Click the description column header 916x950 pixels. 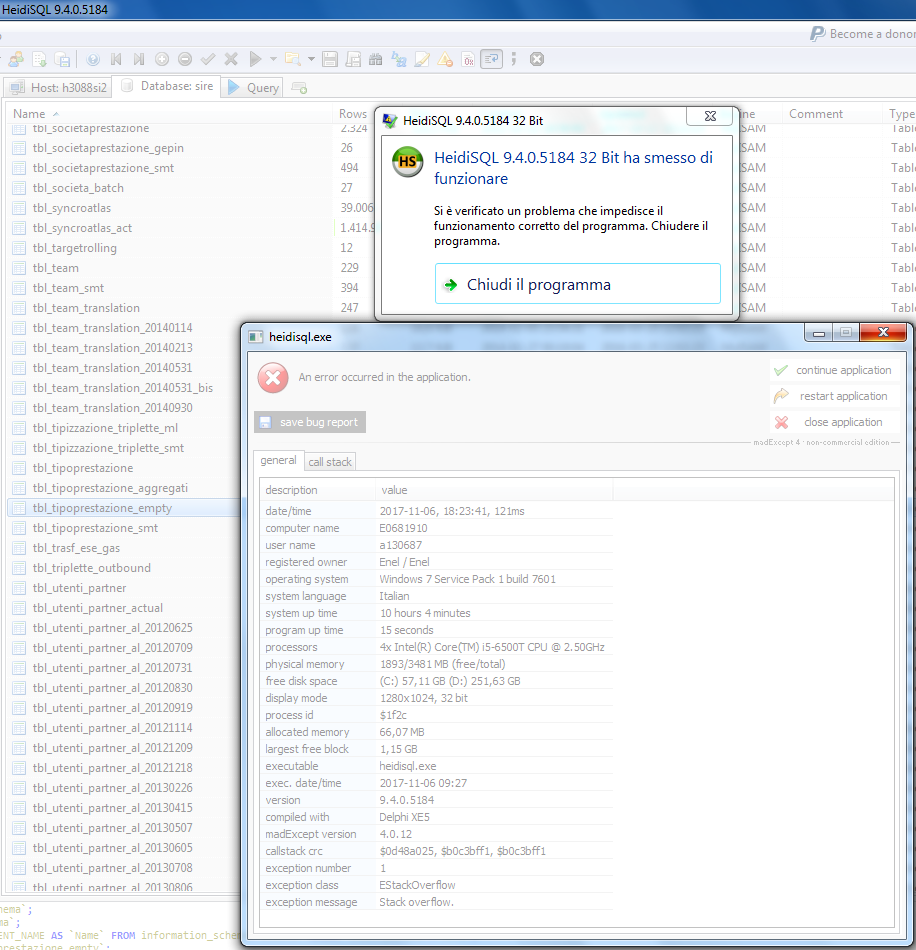(x=317, y=490)
